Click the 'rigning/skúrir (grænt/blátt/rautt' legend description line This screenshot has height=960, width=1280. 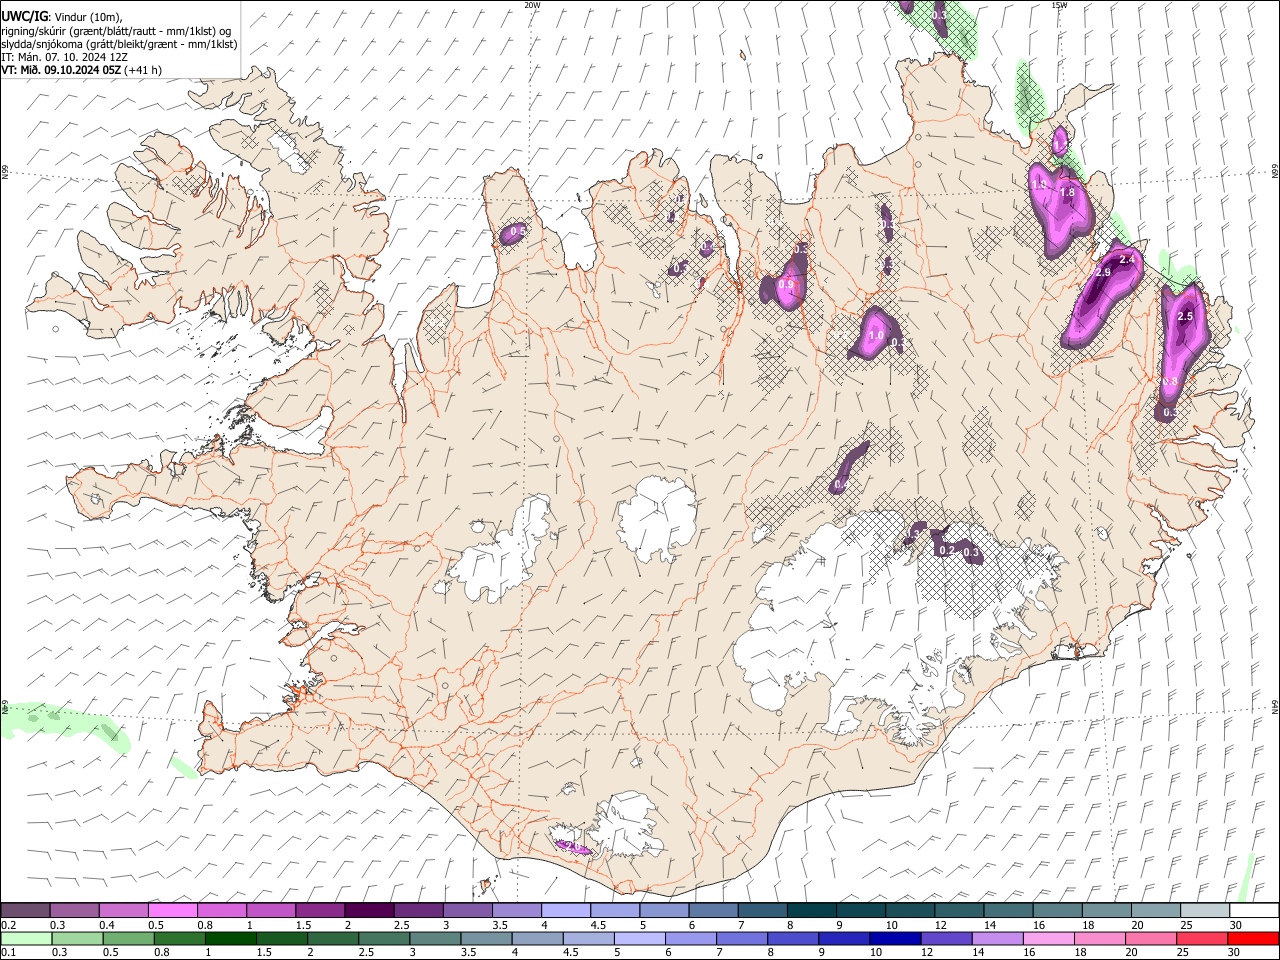pos(116,31)
